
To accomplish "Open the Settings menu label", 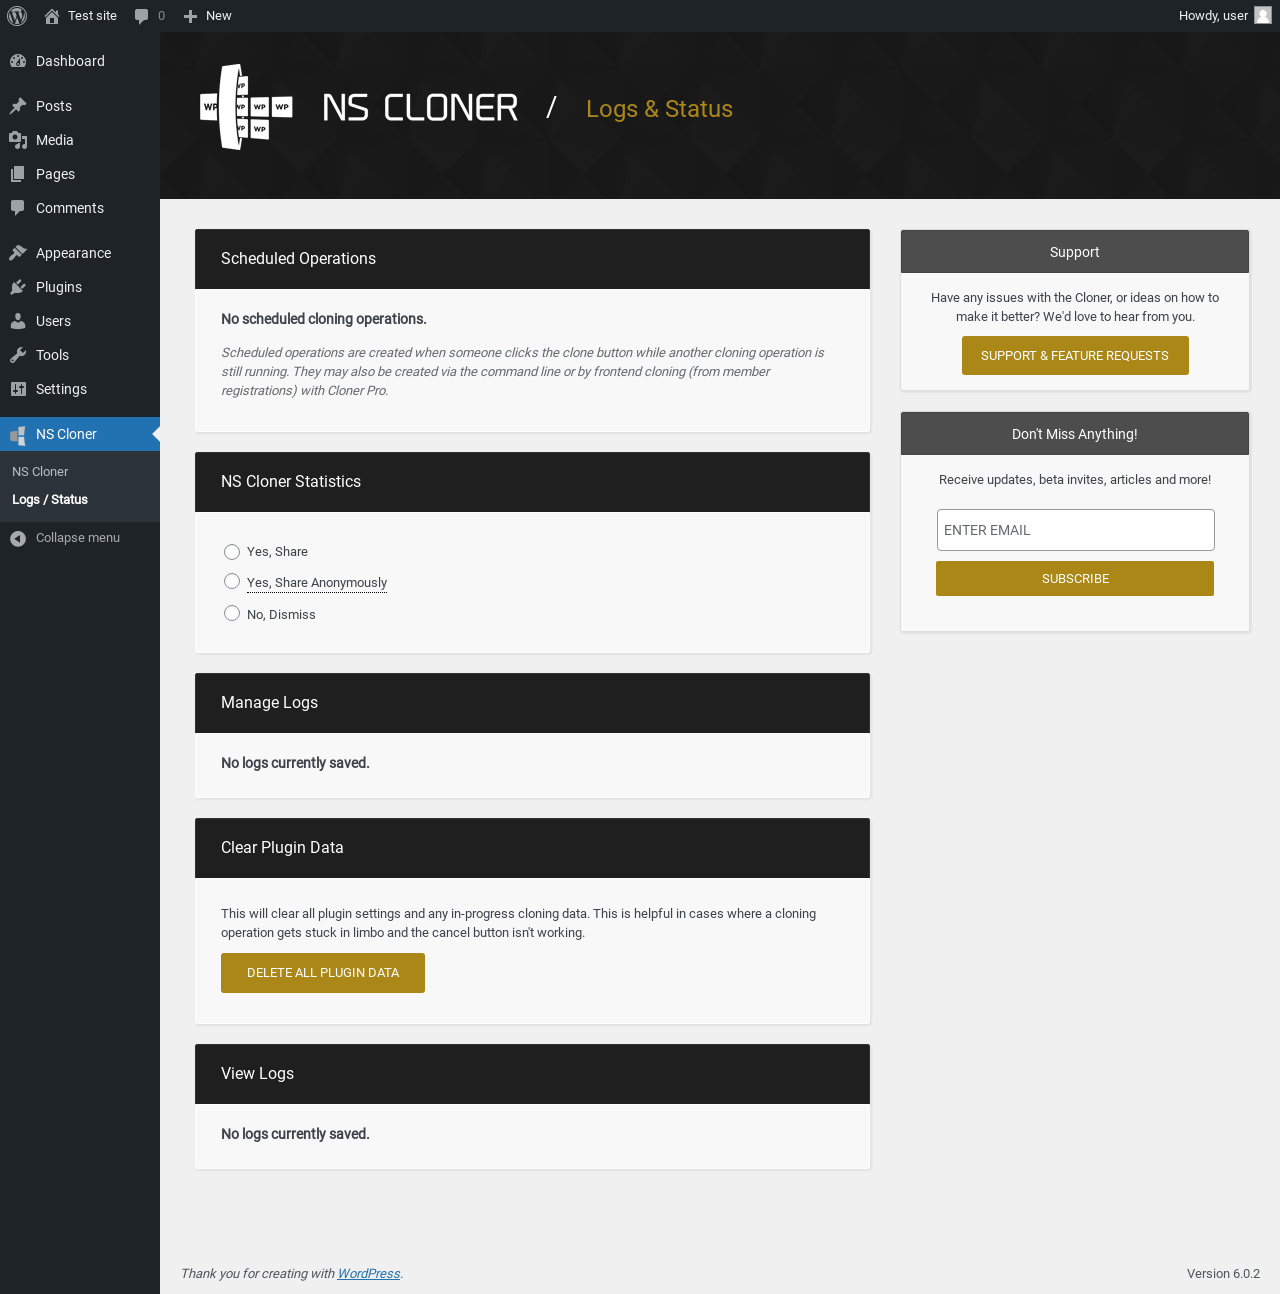I will click(x=62, y=389).
